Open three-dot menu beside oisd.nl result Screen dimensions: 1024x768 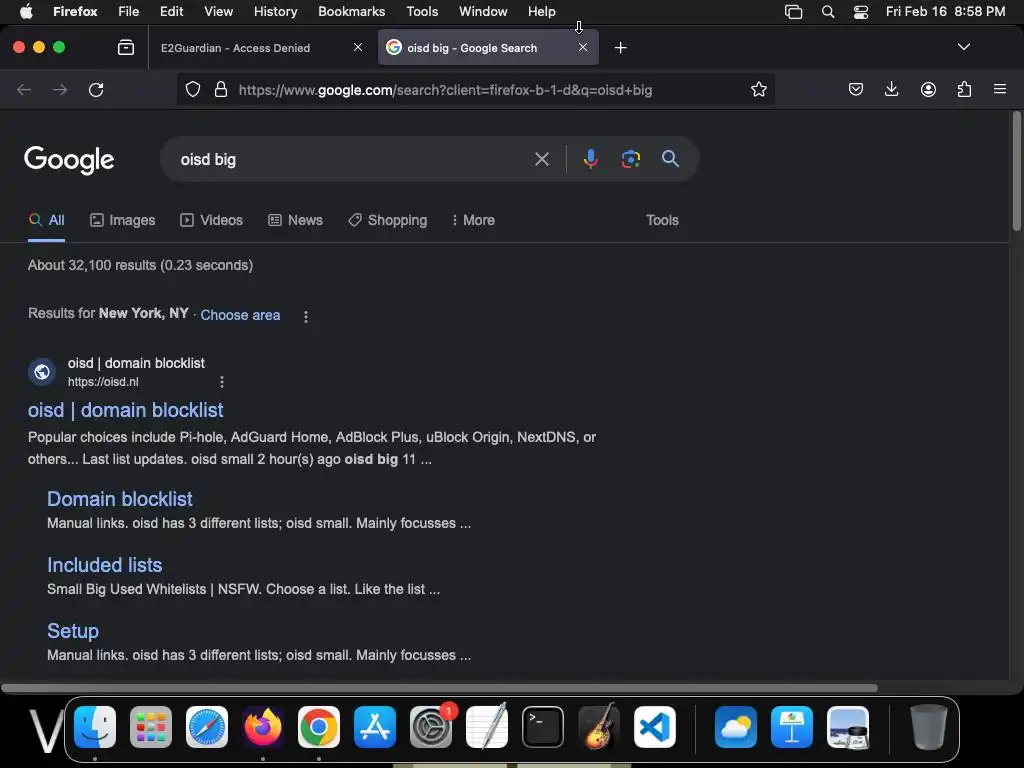(x=222, y=381)
